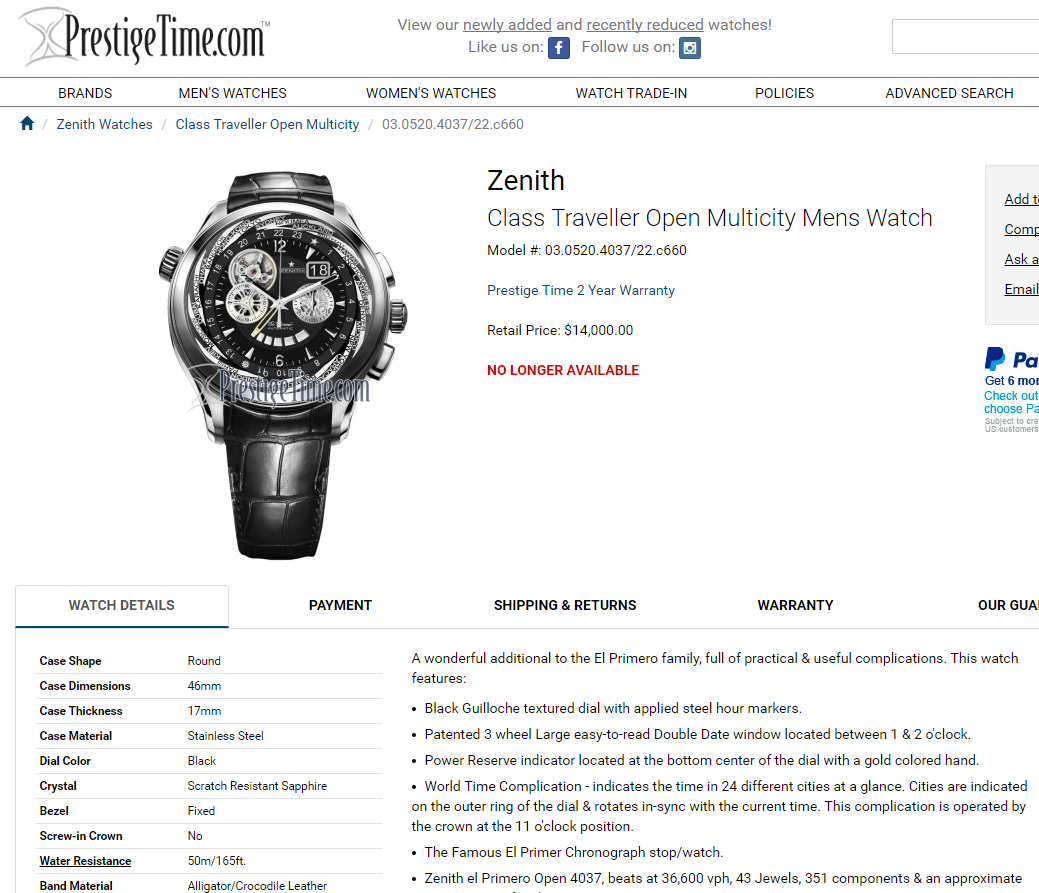This screenshot has height=893, width=1039.
Task: Select the Watch Details tab
Action: [122, 605]
